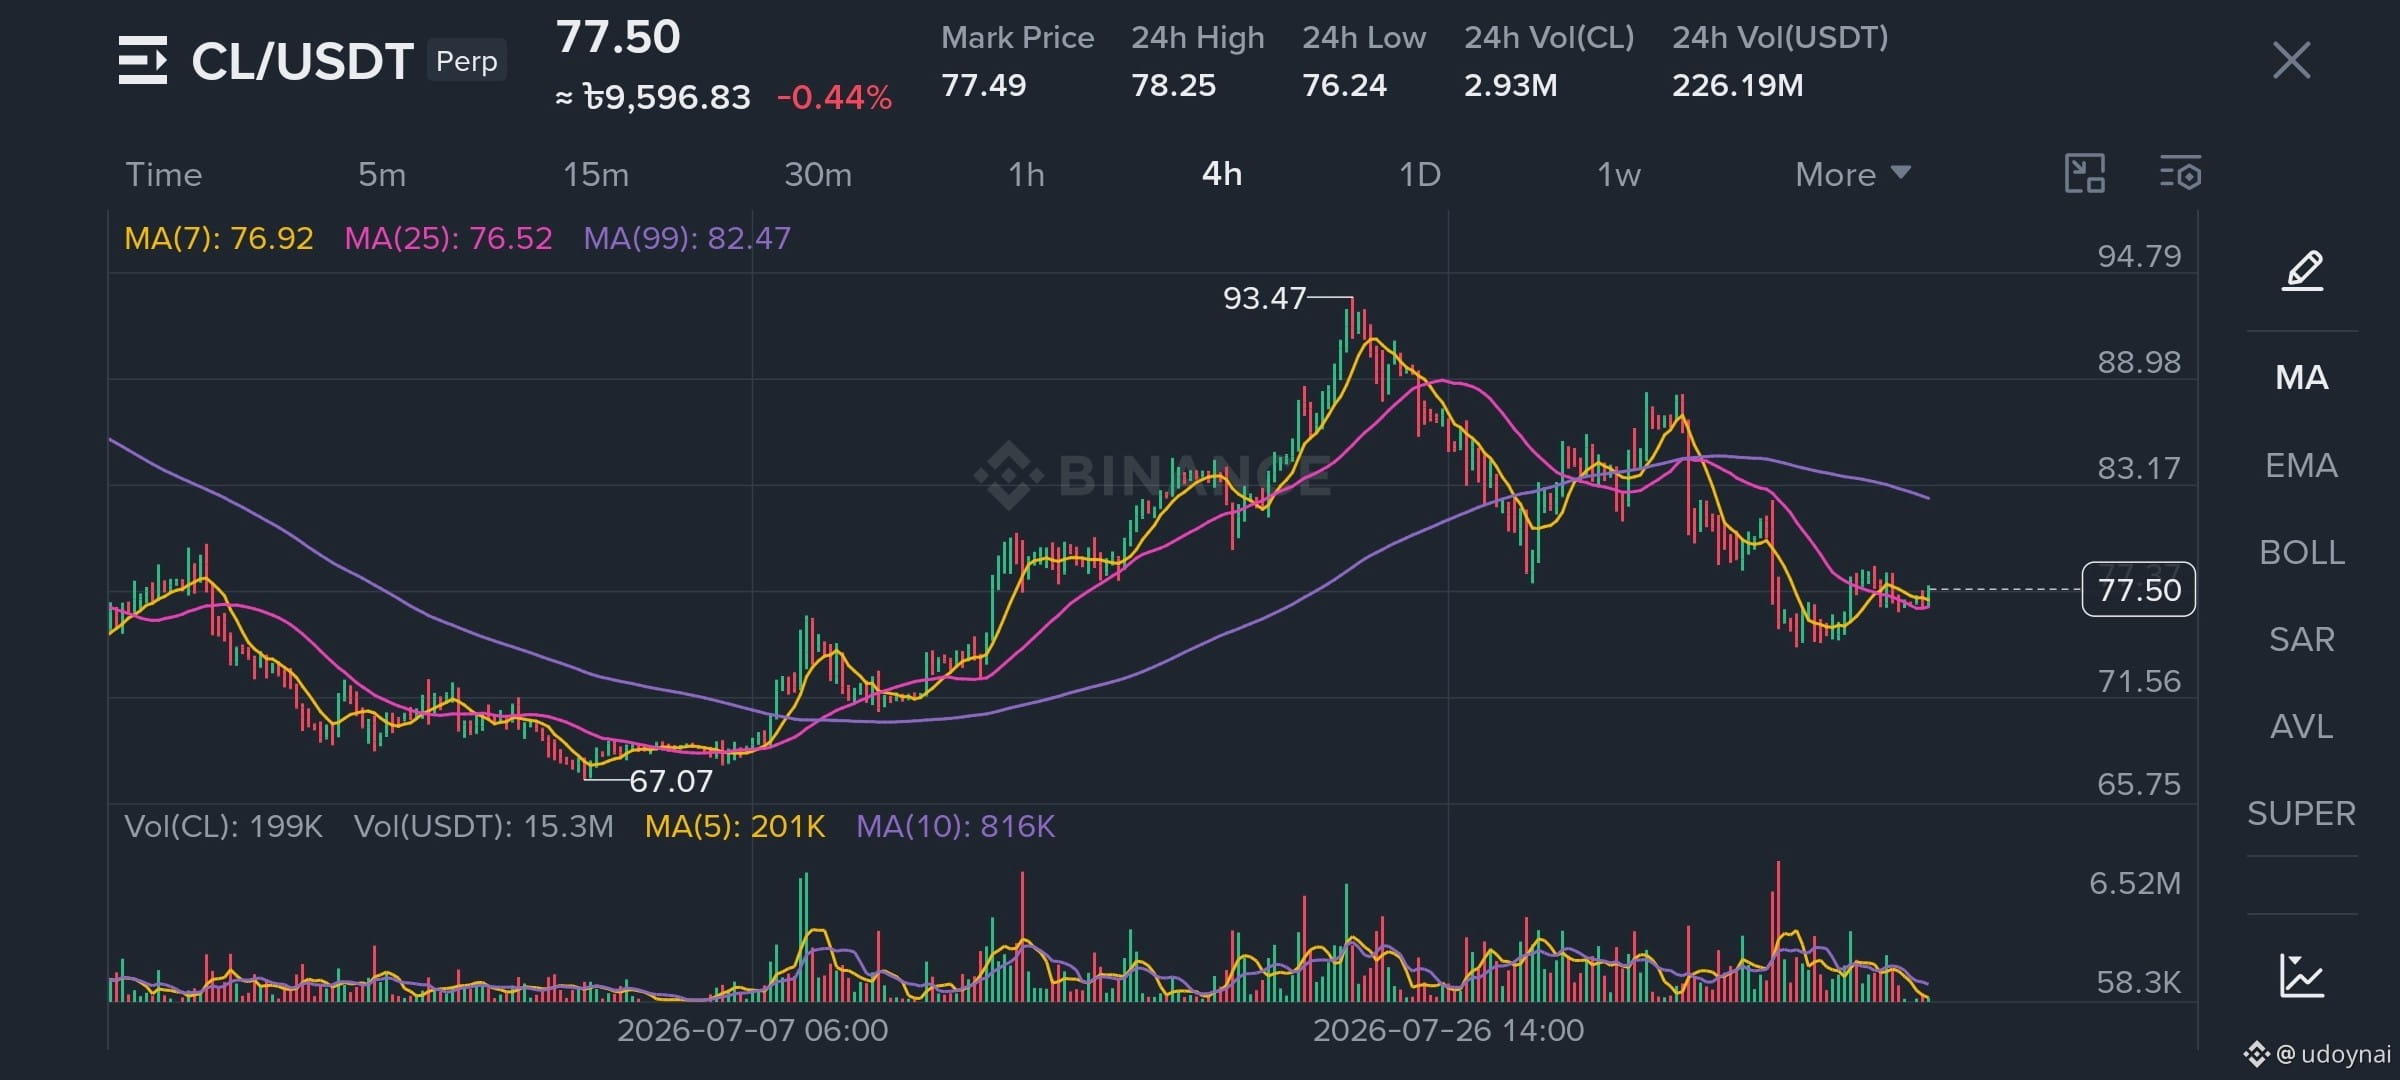Click the 24h Vol(CL) value 2.93M
2400x1080 pixels.
[1510, 85]
